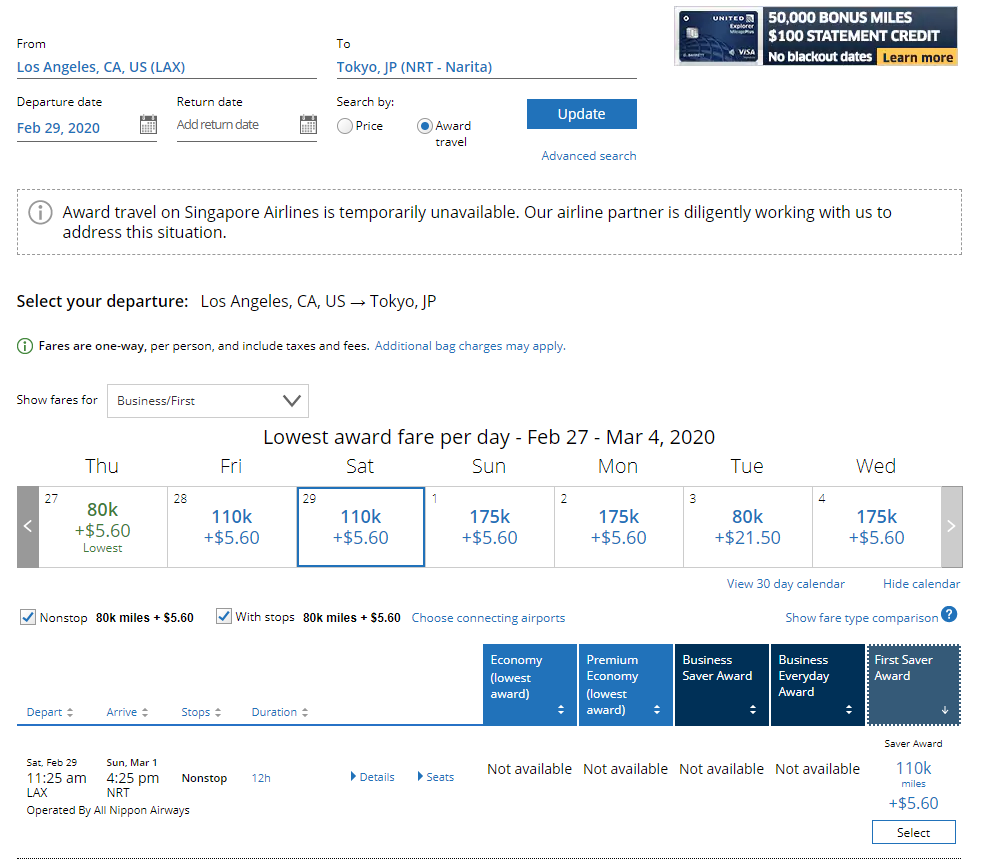This screenshot has width=1007, height=866.
Task: Select the Price search radio button
Action: tap(345, 126)
